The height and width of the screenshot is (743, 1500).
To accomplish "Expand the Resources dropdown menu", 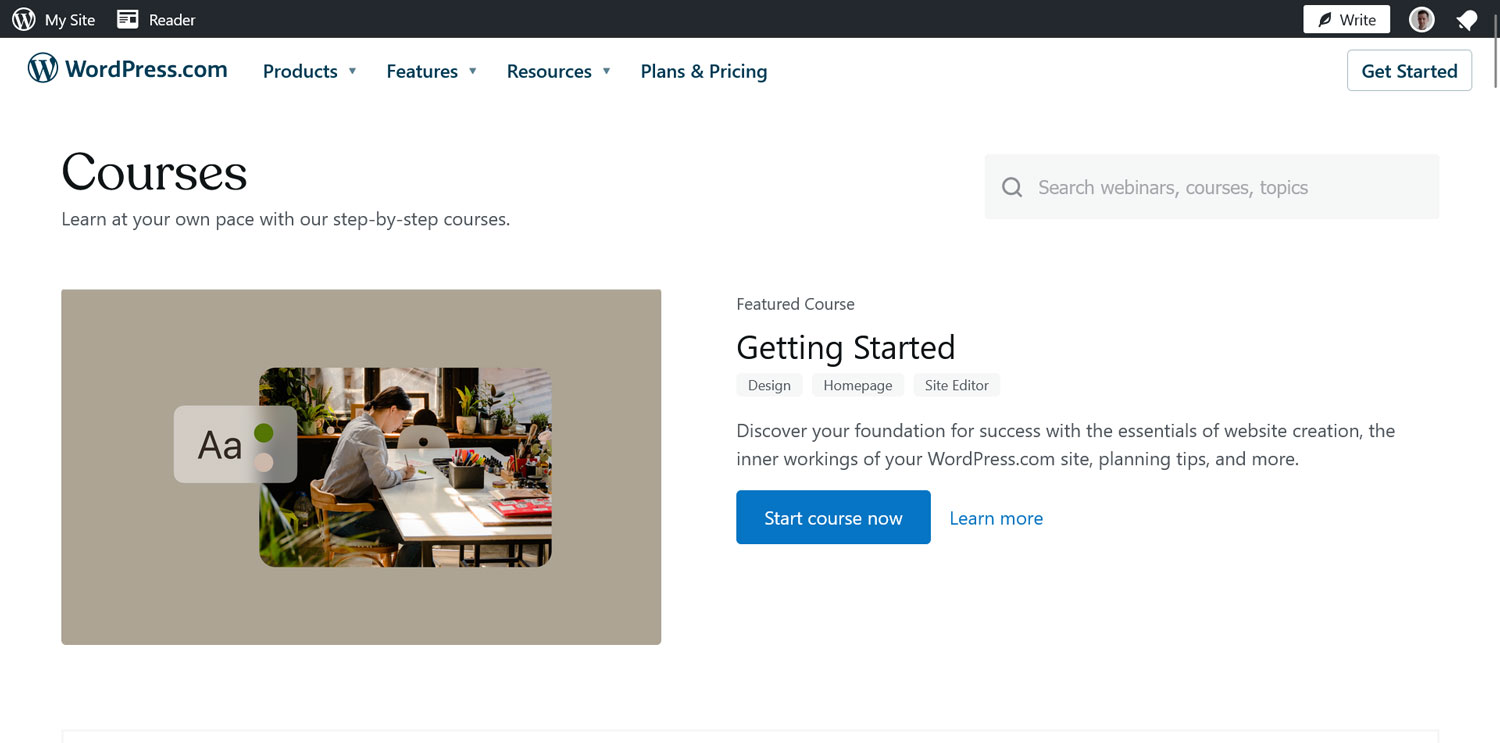I will coord(558,71).
